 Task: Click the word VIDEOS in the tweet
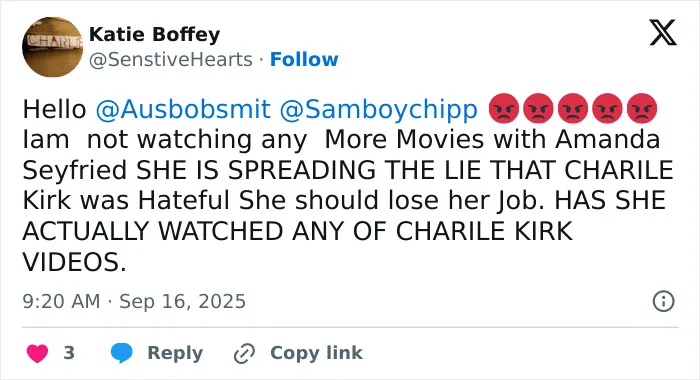pyautogui.click(x=74, y=262)
